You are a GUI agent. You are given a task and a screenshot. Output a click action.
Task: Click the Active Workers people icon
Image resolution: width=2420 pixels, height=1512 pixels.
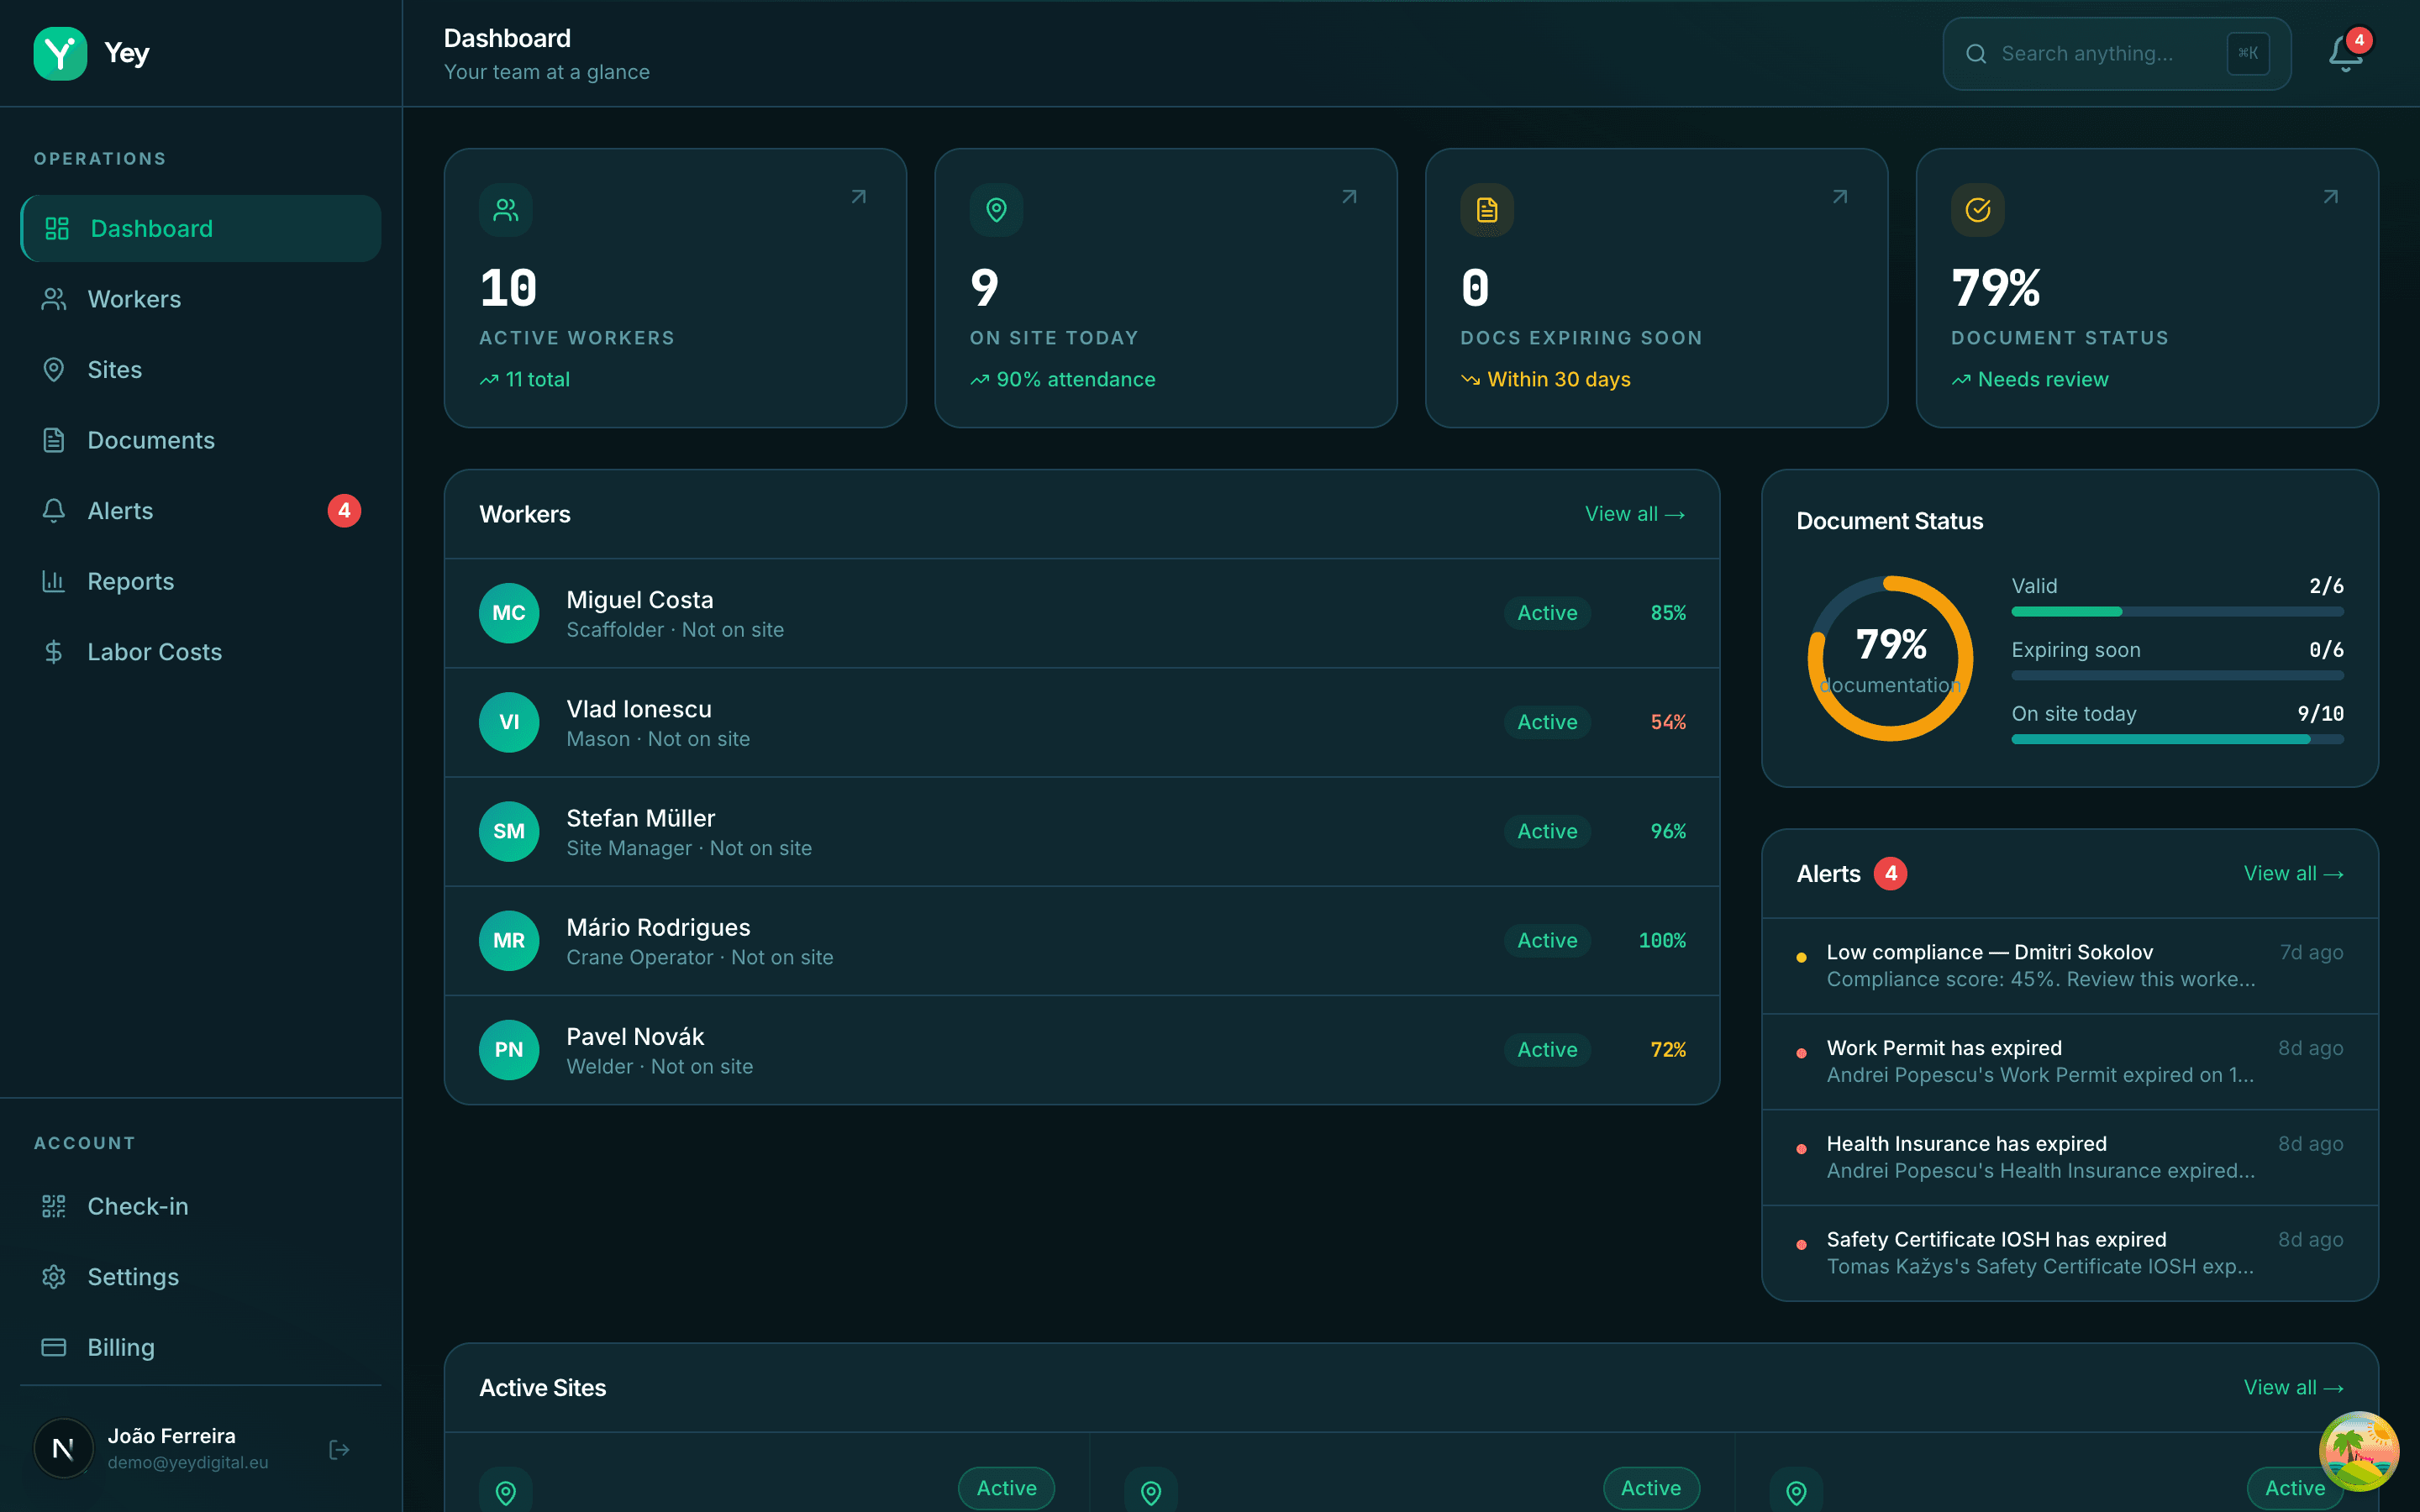pyautogui.click(x=506, y=210)
